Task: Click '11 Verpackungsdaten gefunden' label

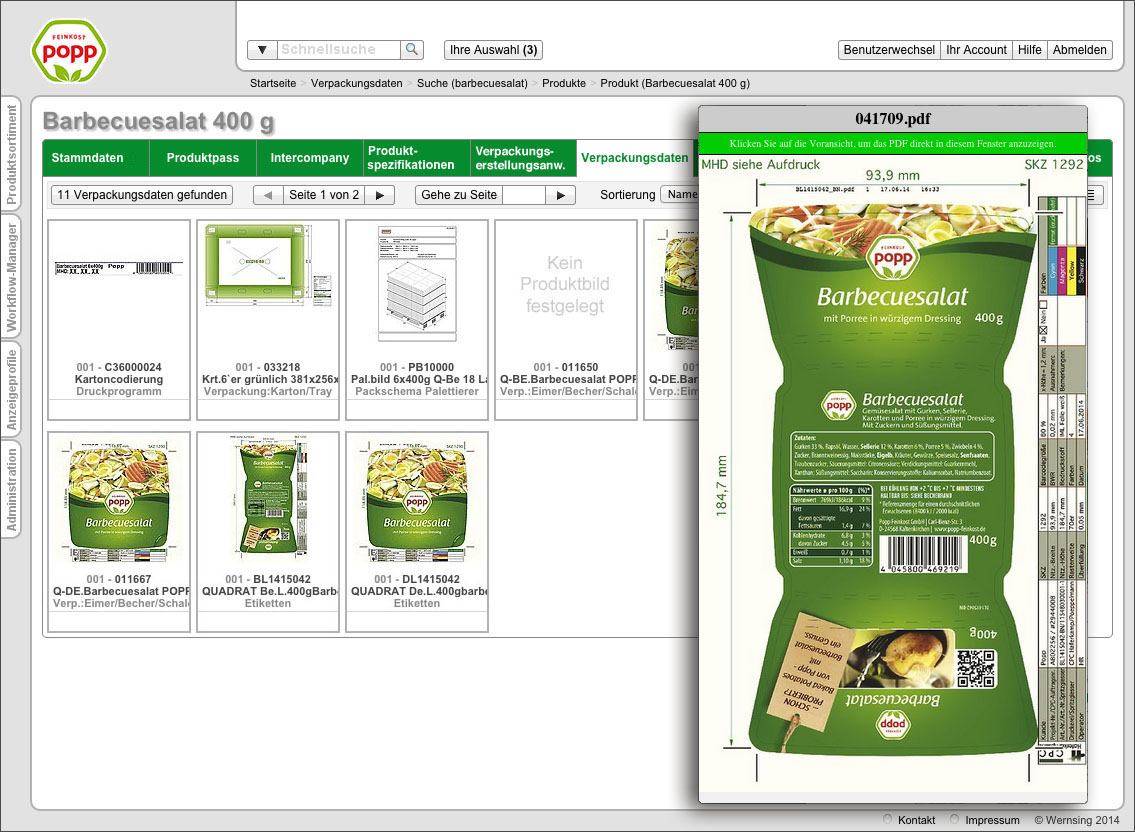Action: [x=142, y=195]
